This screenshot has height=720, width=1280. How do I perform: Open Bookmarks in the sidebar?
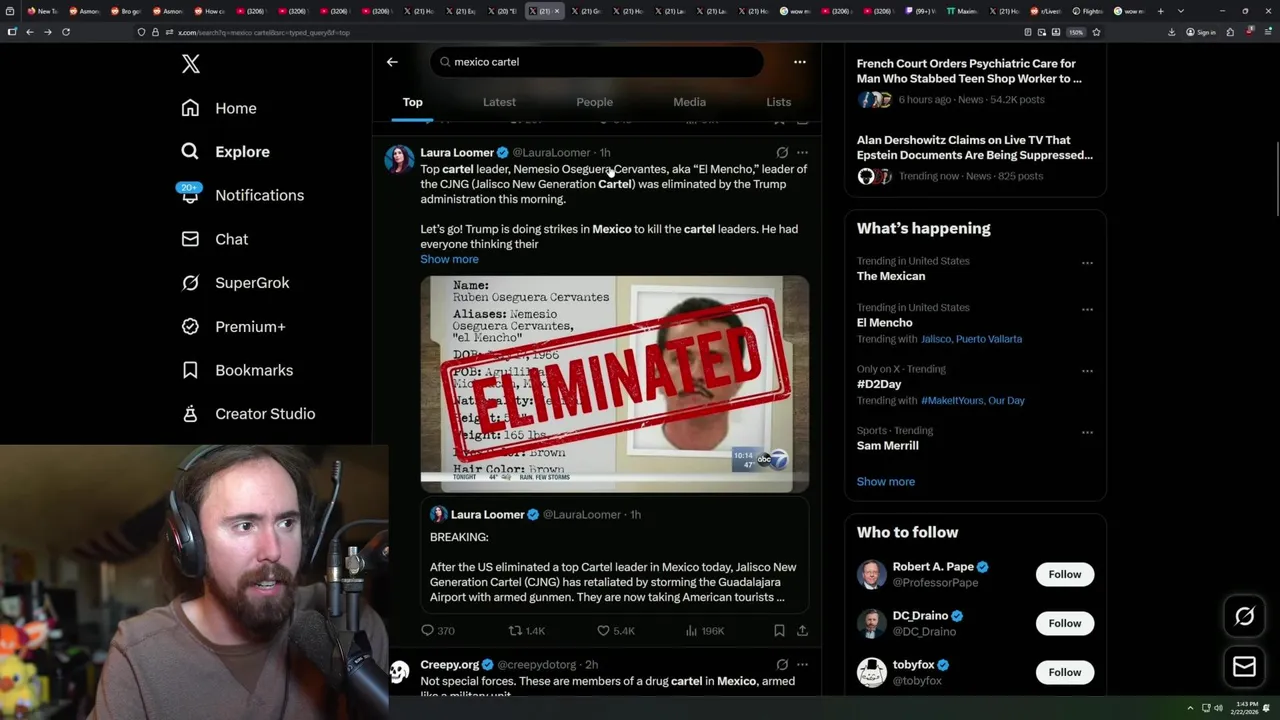(x=237, y=370)
